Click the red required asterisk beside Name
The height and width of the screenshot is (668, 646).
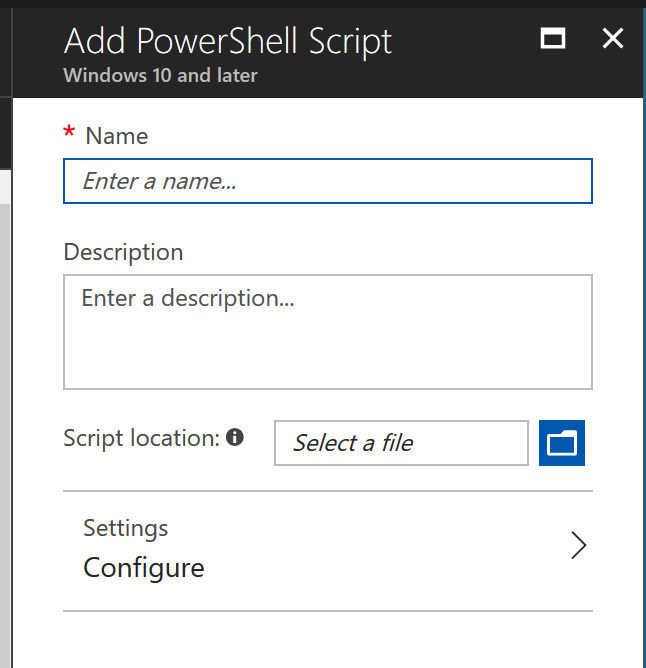pos(69,132)
